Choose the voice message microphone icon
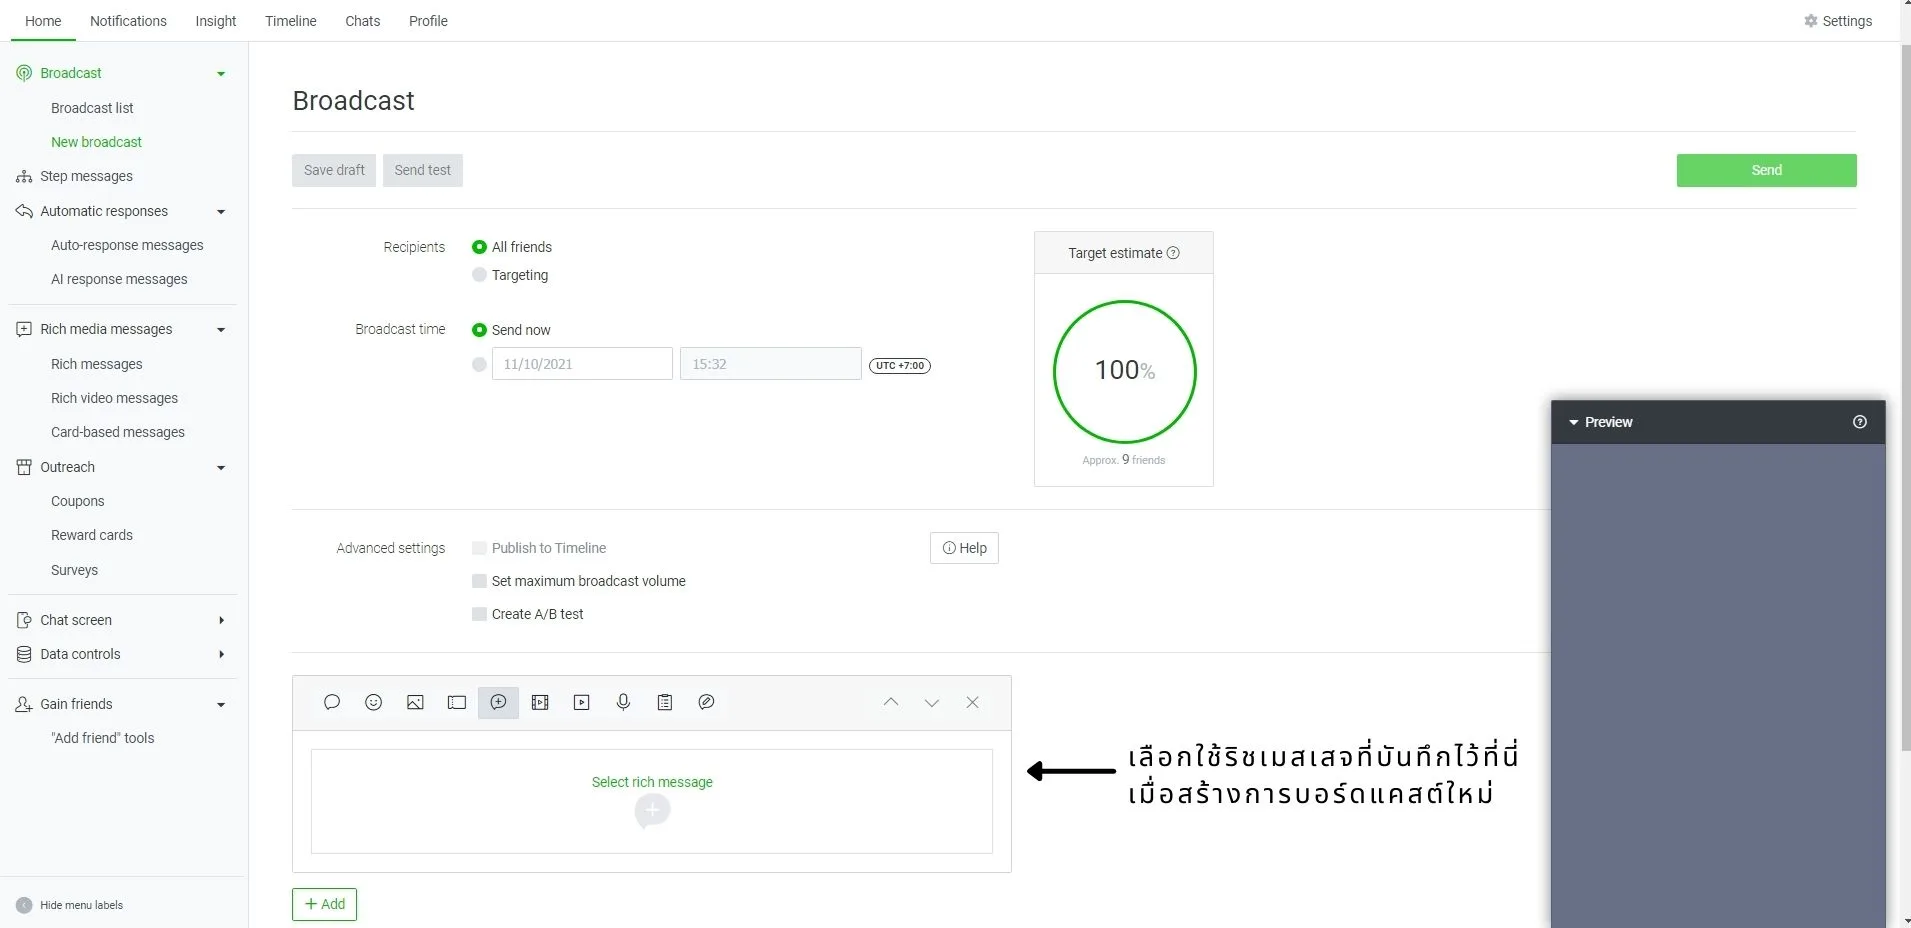This screenshot has width=1911, height=928. tap(623, 703)
